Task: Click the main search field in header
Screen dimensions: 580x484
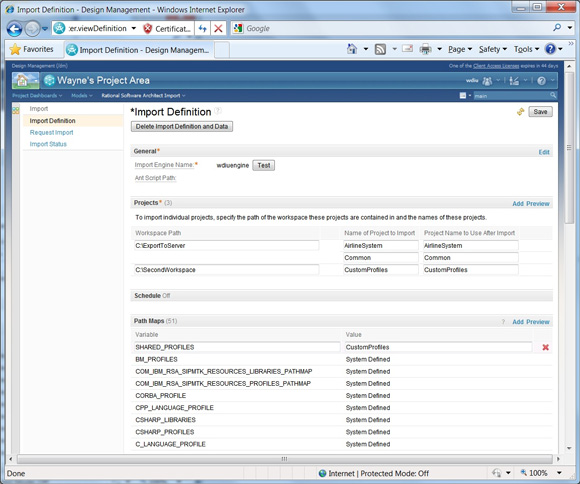Action: 511,96
